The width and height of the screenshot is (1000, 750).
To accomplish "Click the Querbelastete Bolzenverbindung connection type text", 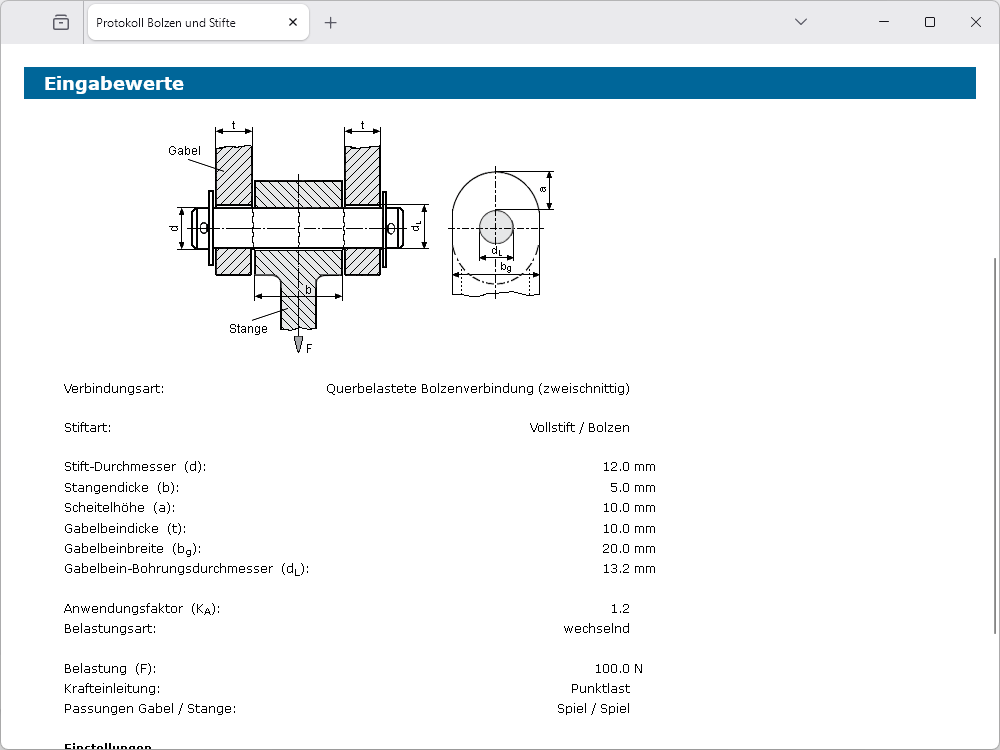I will point(477,388).
